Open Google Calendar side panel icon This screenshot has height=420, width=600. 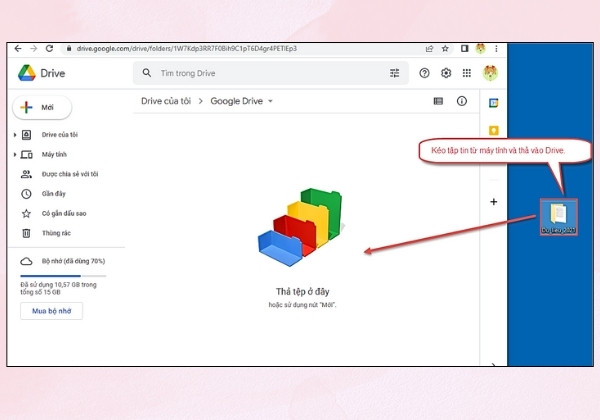tap(494, 103)
